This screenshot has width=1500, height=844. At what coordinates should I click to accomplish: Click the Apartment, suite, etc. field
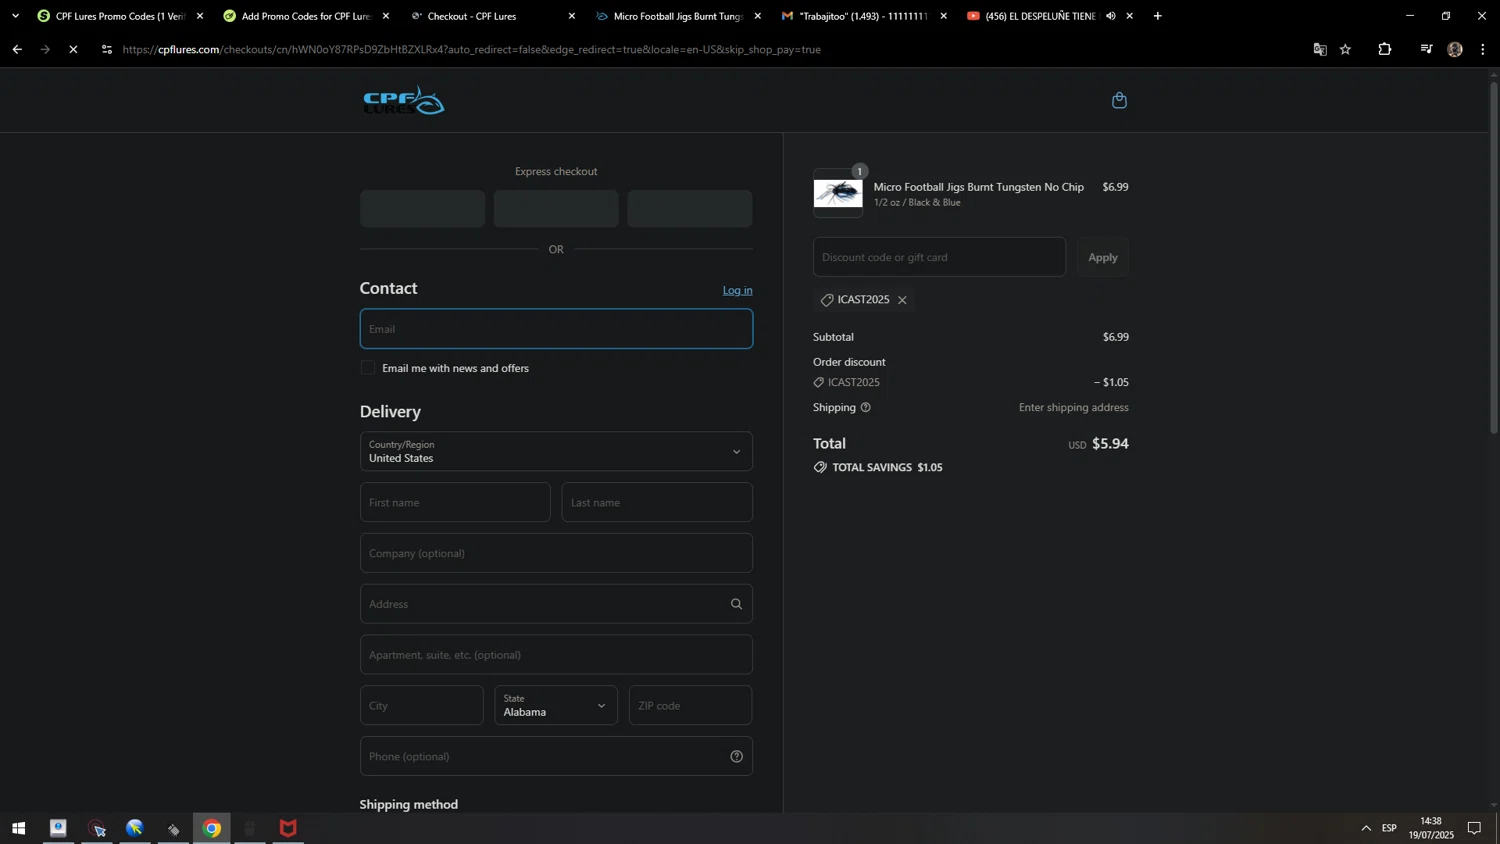[x=556, y=655]
